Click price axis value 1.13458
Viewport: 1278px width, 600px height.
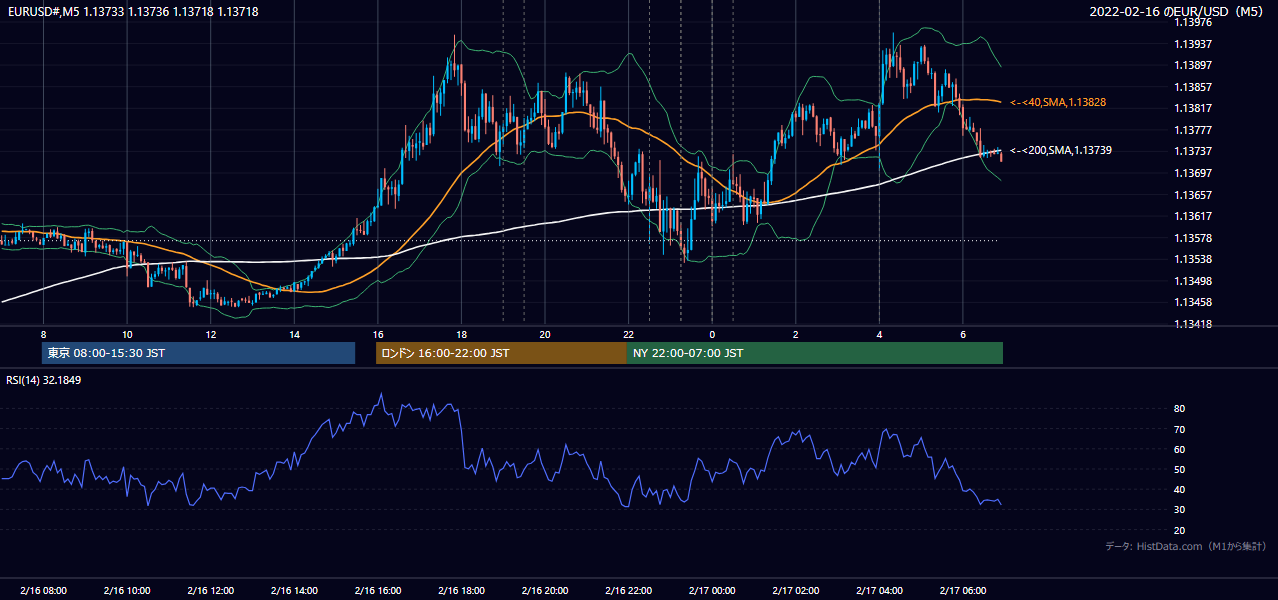coord(1192,302)
